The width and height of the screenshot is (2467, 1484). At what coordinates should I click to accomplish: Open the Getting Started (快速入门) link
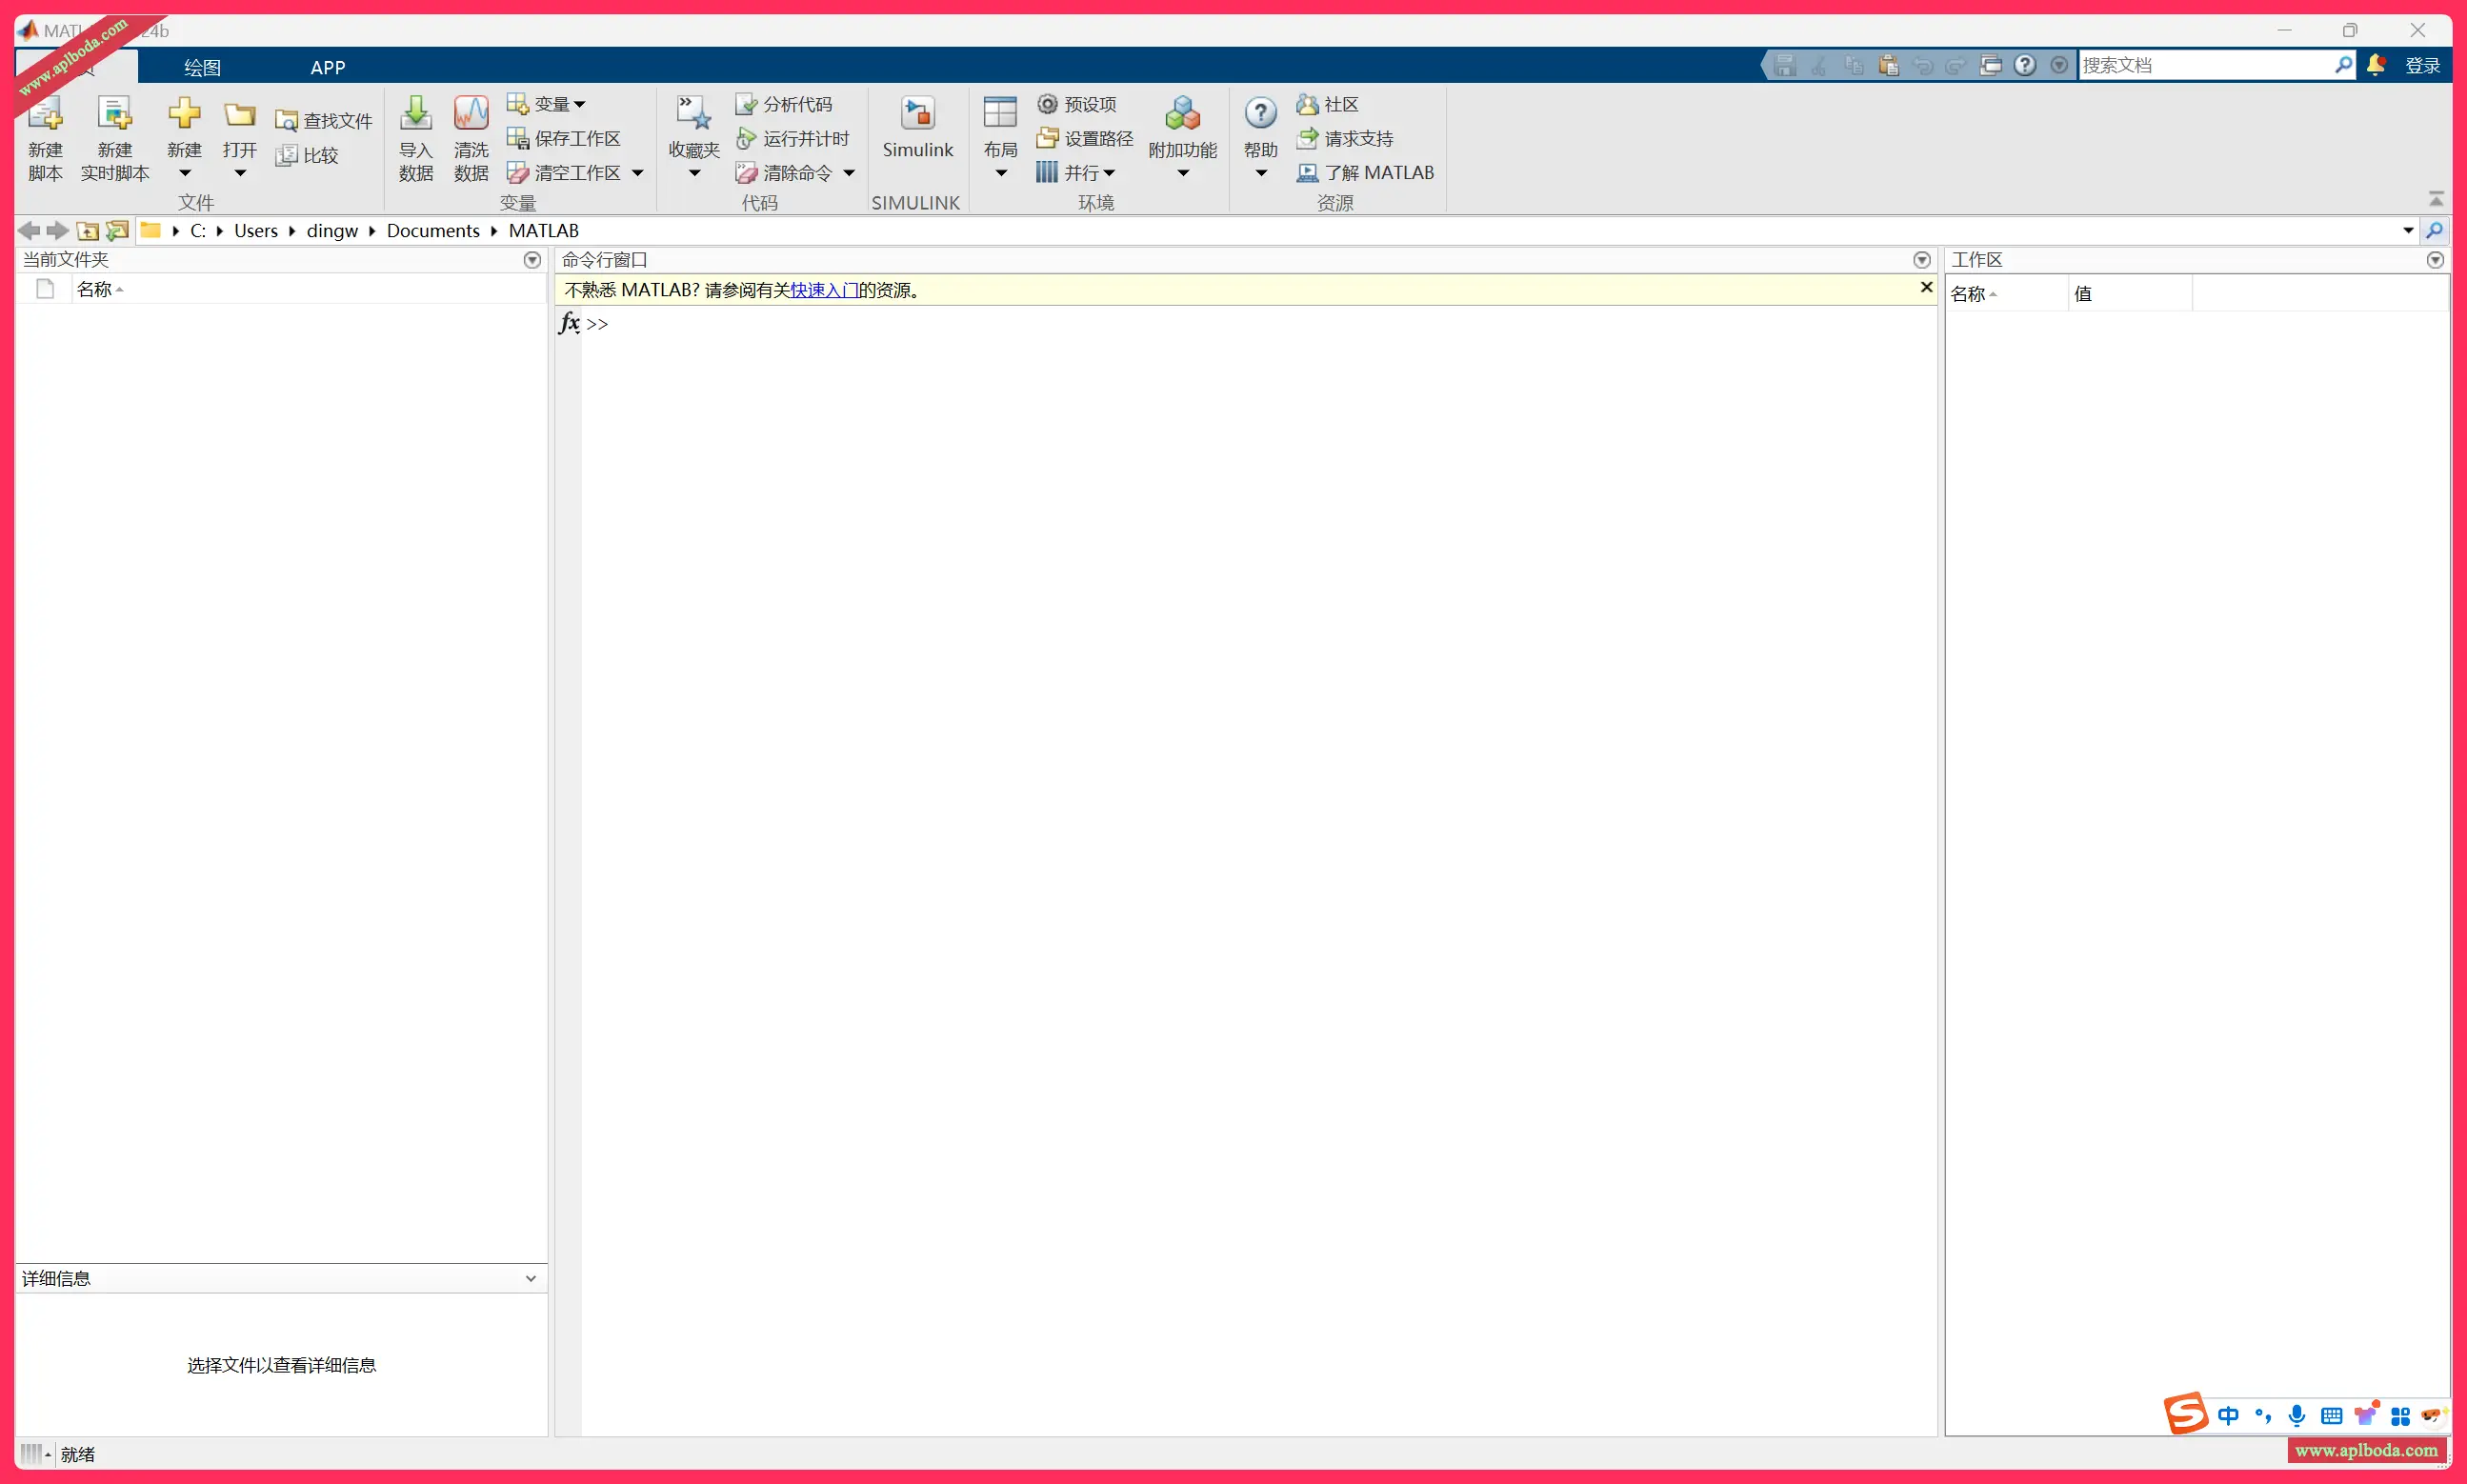click(x=823, y=290)
